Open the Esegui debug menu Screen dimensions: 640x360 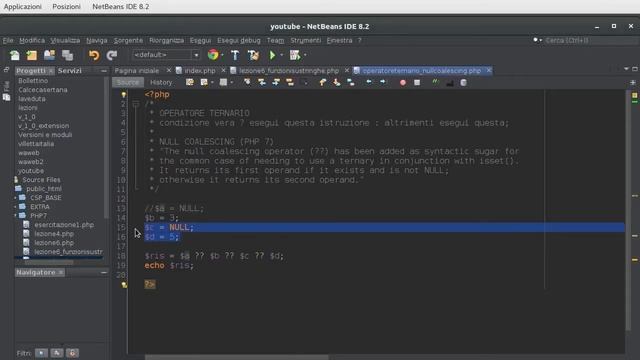pyautogui.click(x=239, y=40)
